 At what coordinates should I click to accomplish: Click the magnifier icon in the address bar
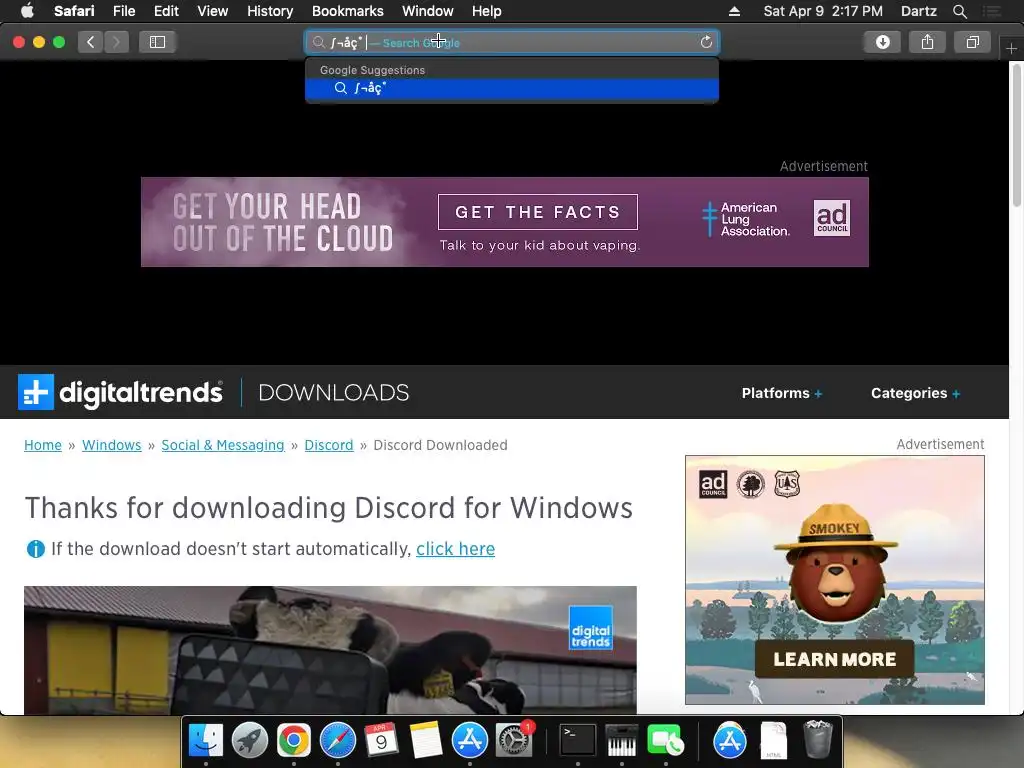point(319,42)
